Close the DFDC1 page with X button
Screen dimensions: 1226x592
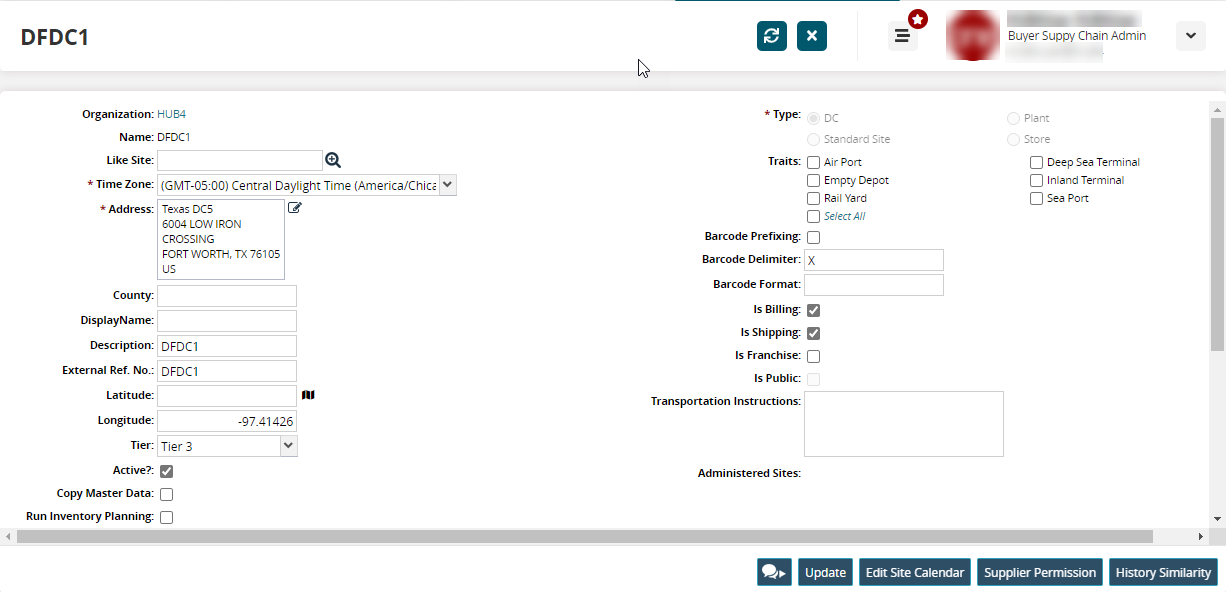pyautogui.click(x=811, y=36)
